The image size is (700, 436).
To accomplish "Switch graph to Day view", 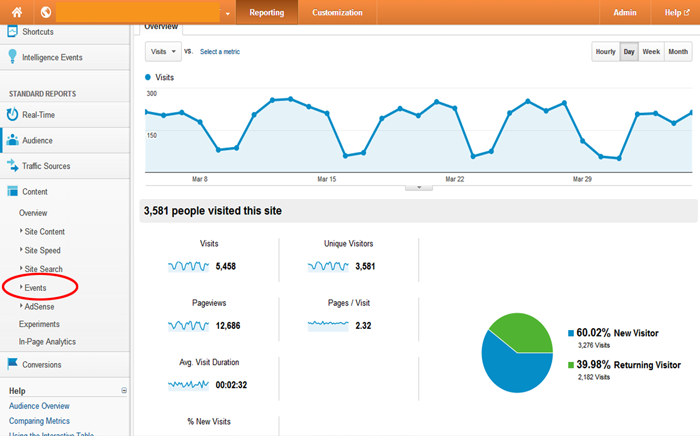I will (x=629, y=52).
